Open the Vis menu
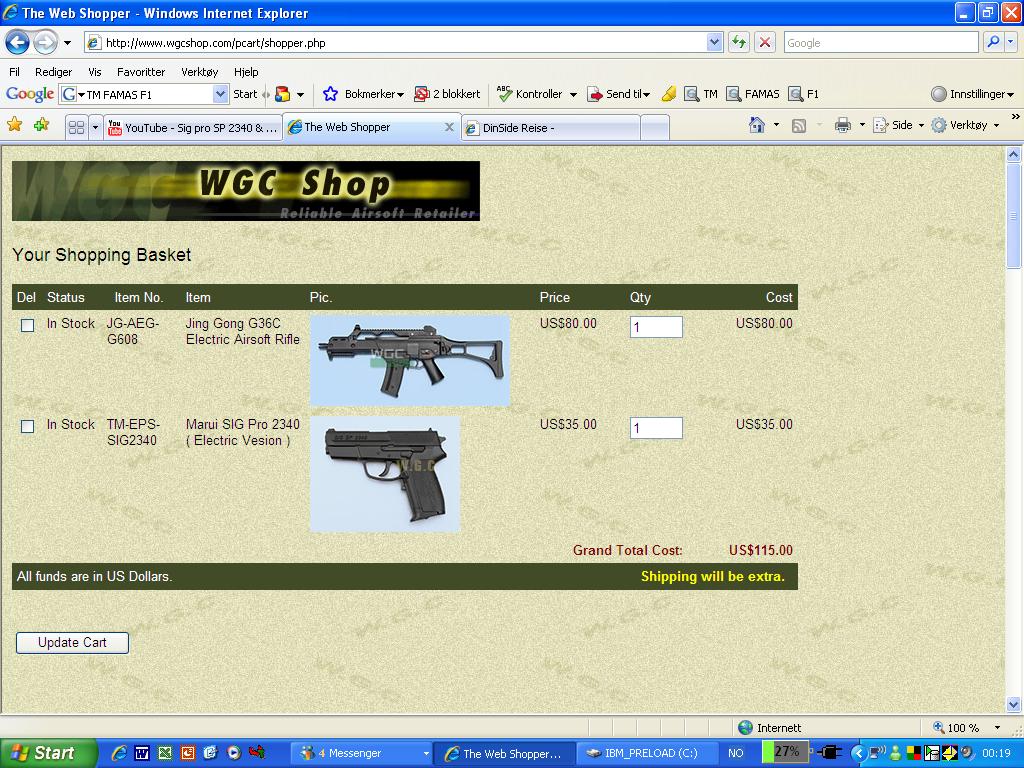This screenshot has height=768, width=1024. click(95, 72)
